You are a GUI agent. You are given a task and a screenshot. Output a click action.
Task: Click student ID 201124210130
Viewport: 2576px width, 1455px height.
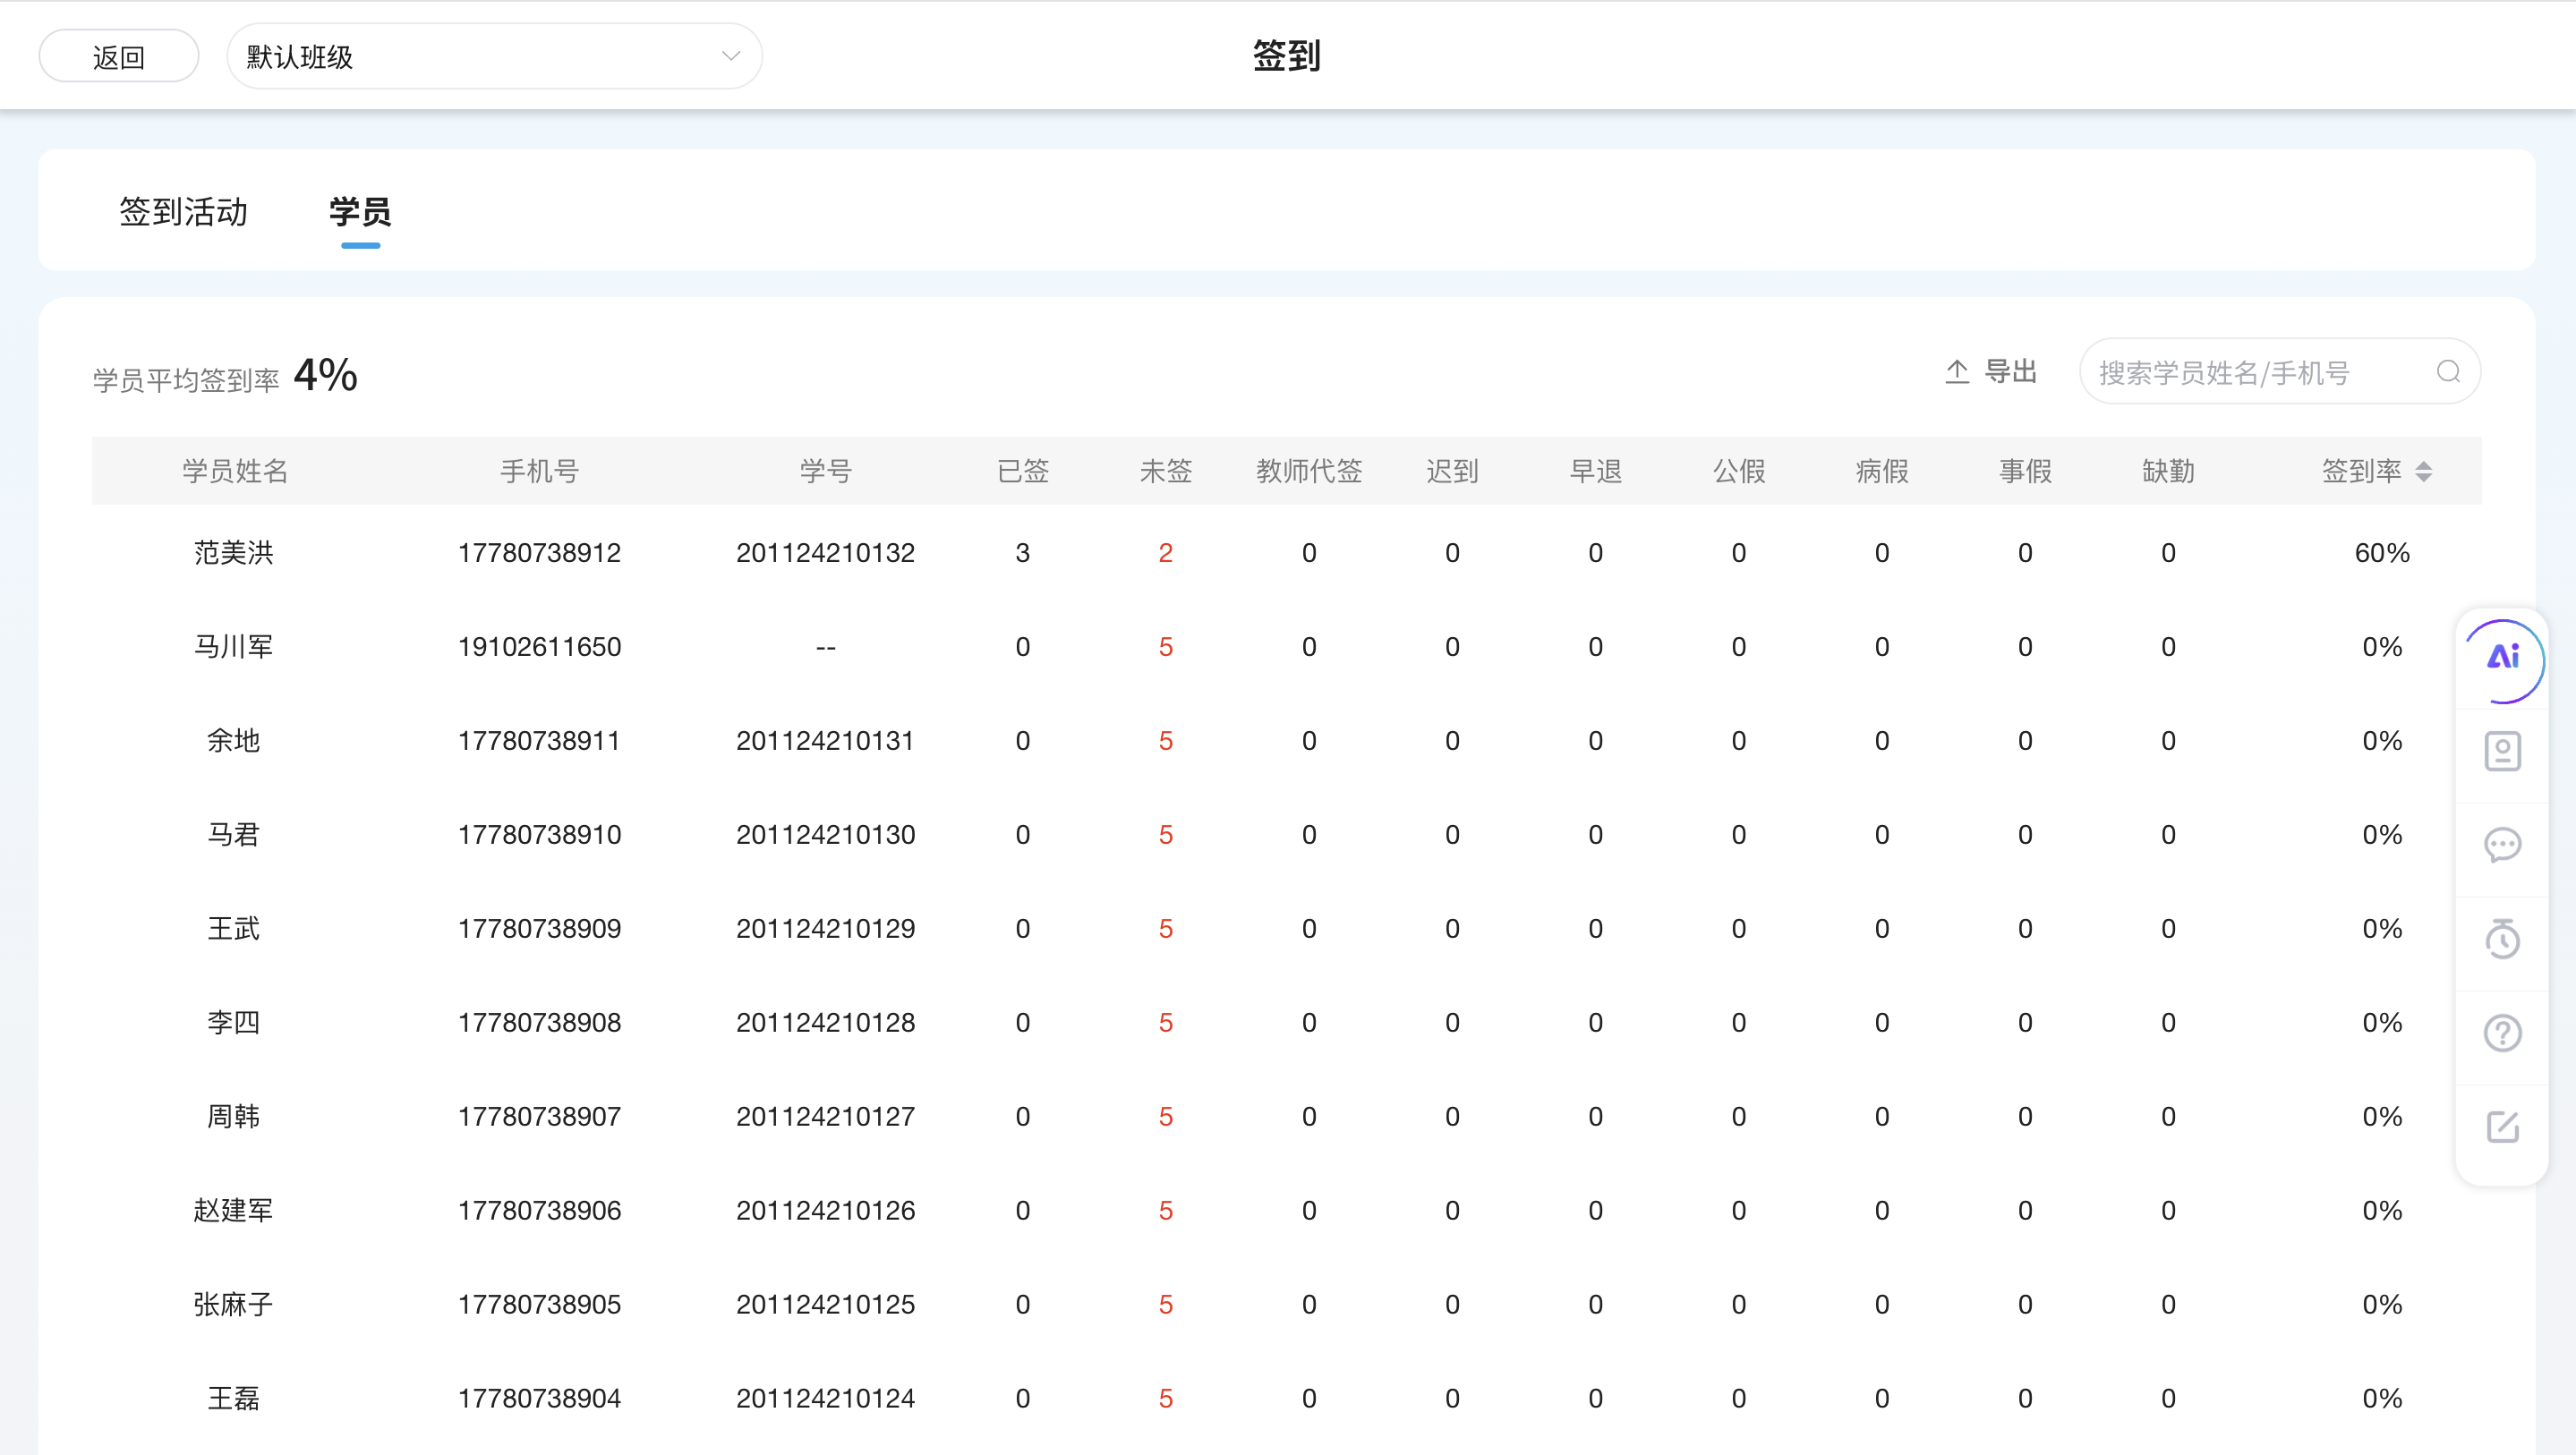[x=826, y=835]
